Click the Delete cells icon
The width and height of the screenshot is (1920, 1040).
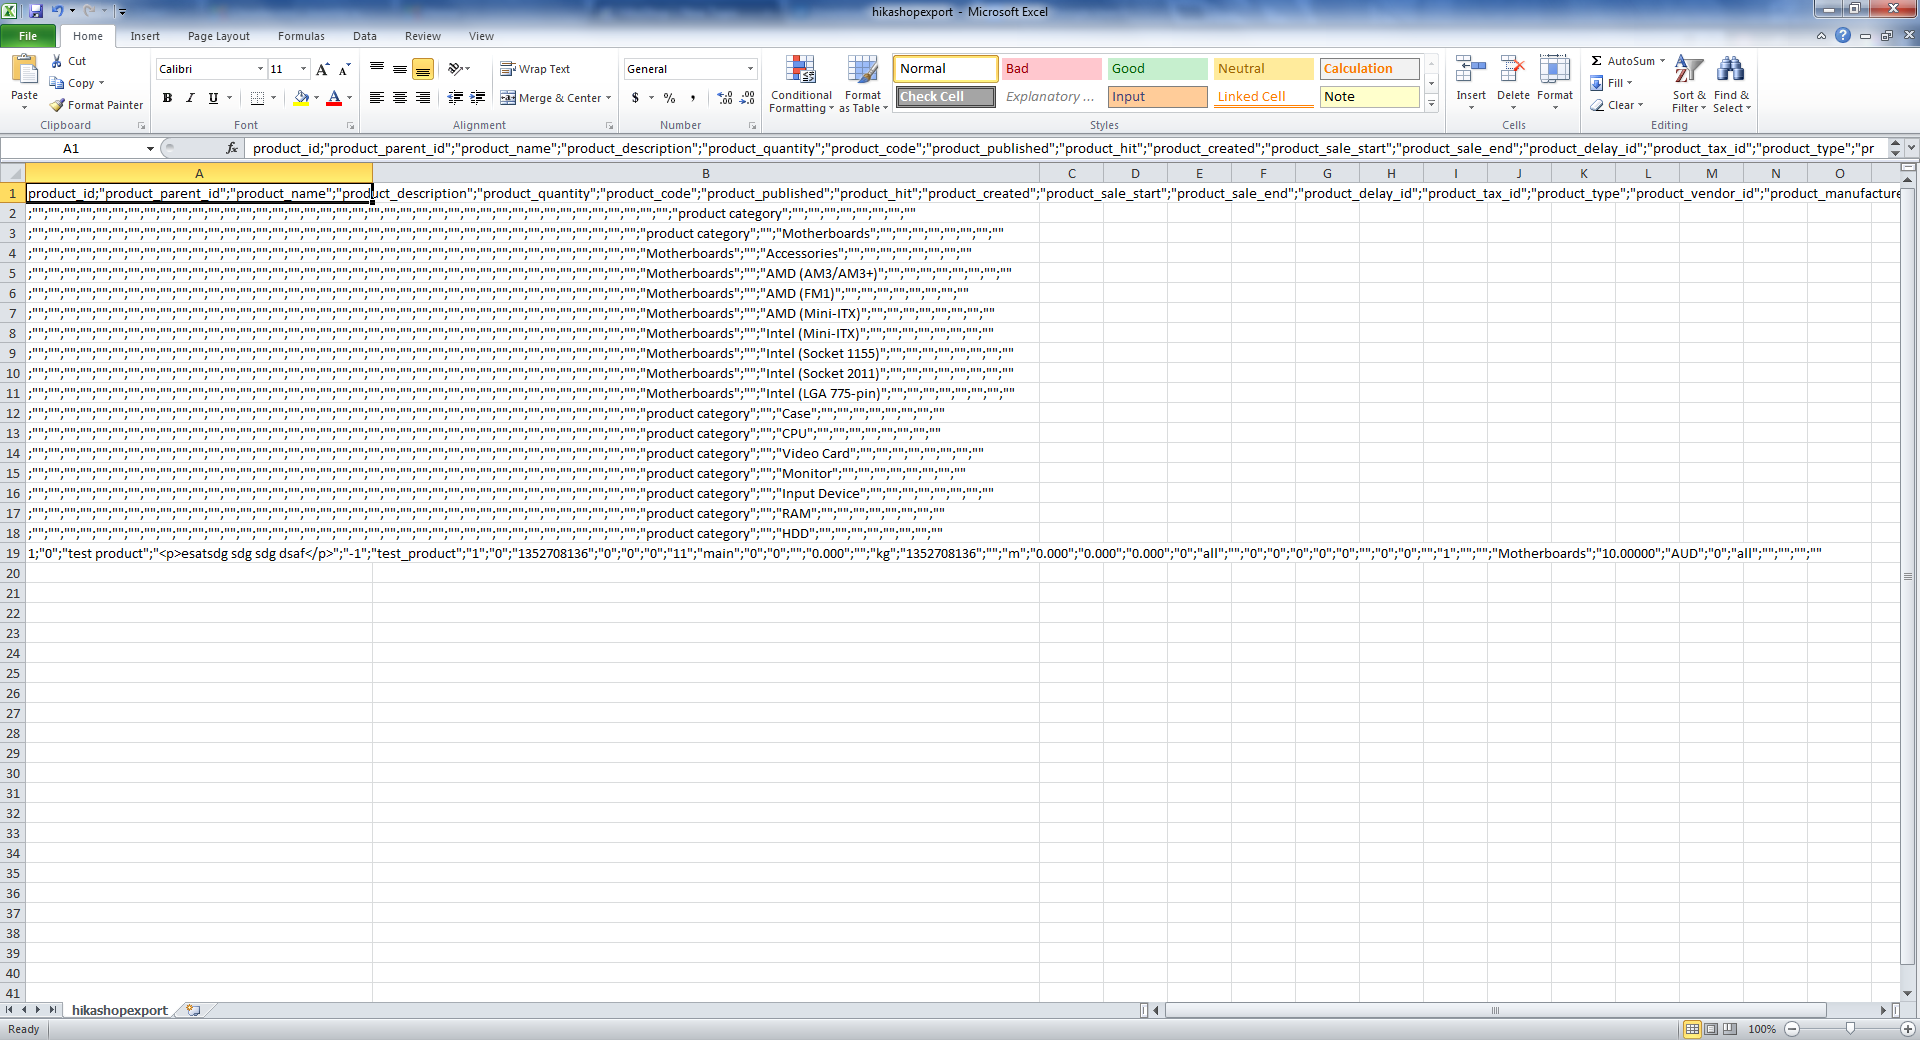pos(1513,70)
